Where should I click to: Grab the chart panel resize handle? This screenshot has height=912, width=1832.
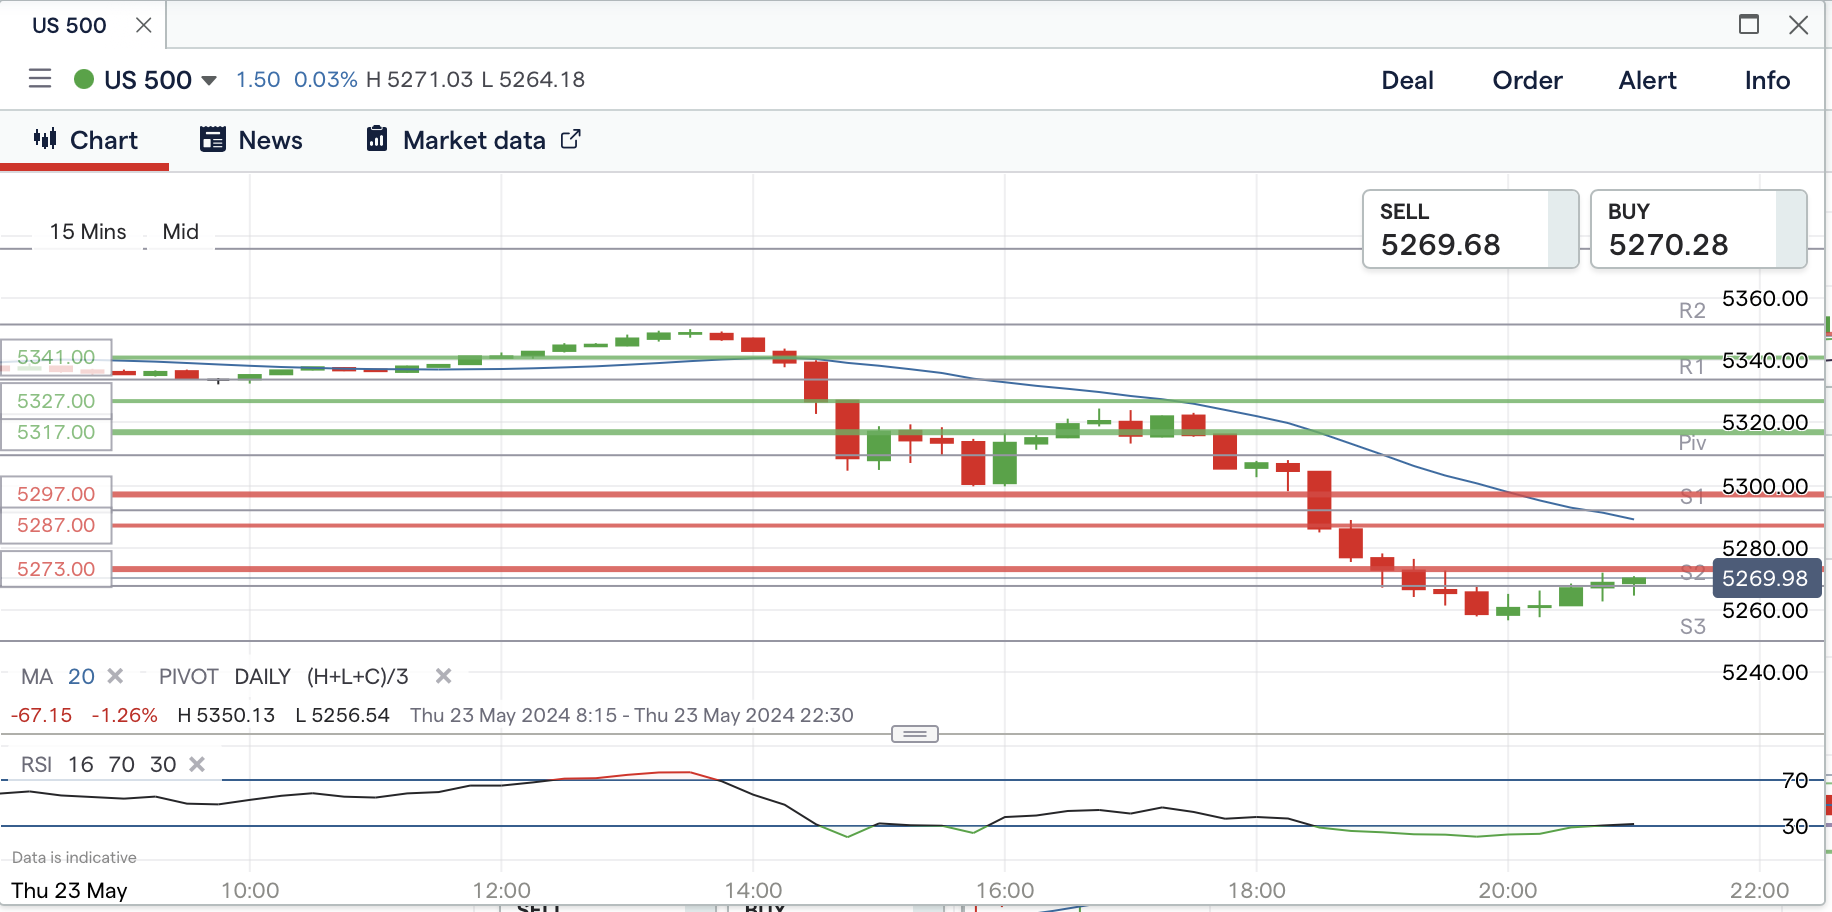(x=915, y=734)
